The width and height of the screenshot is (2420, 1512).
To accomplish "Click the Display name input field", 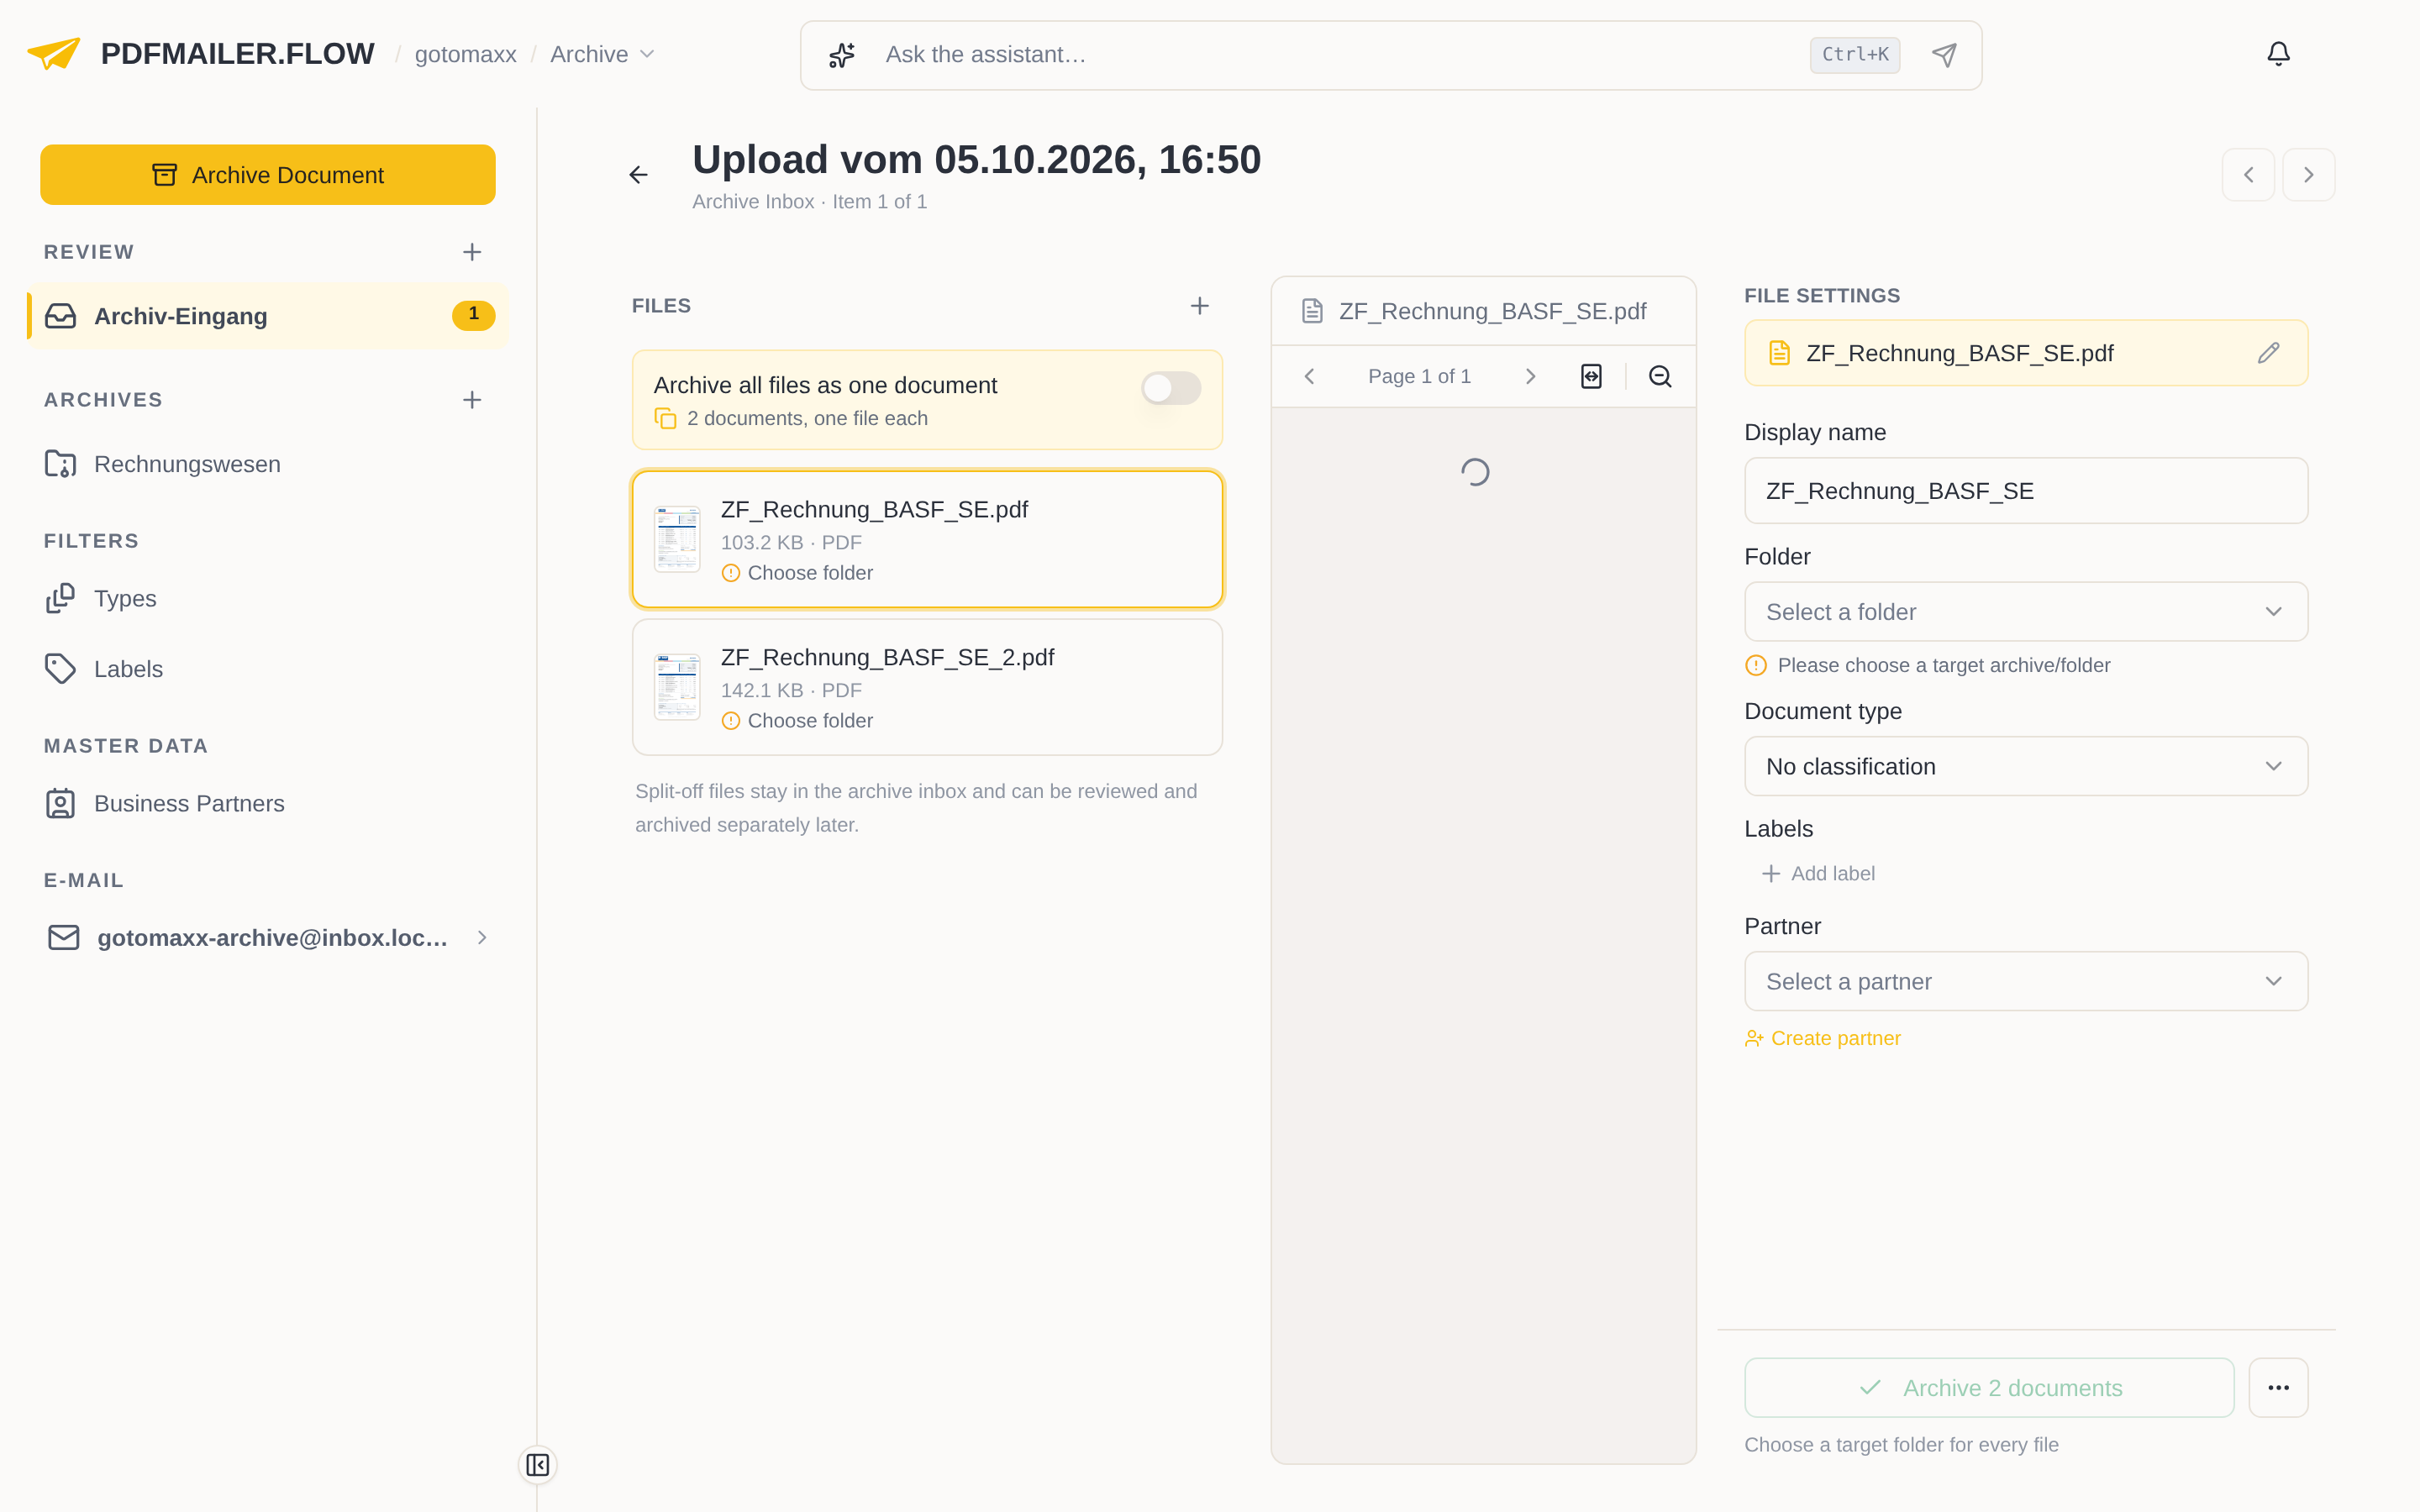I will (x=2026, y=491).
